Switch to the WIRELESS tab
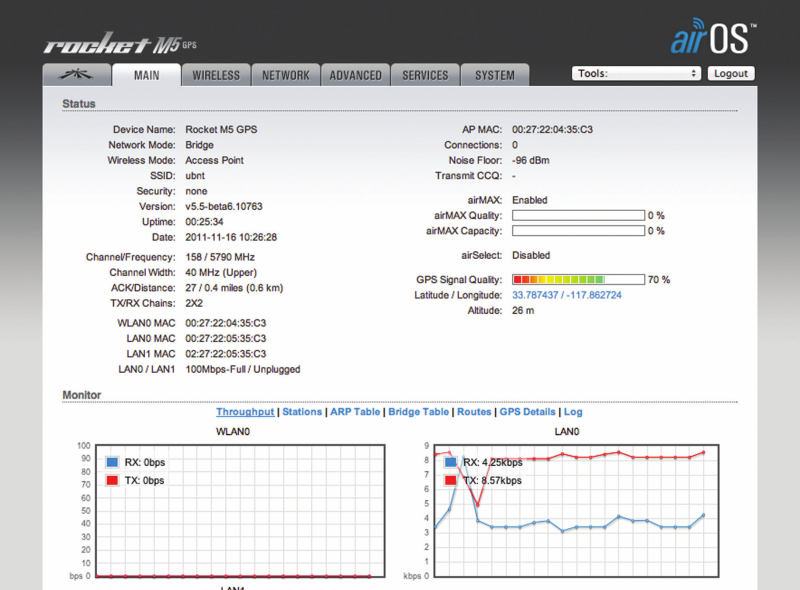The width and height of the screenshot is (800, 590). coord(216,75)
